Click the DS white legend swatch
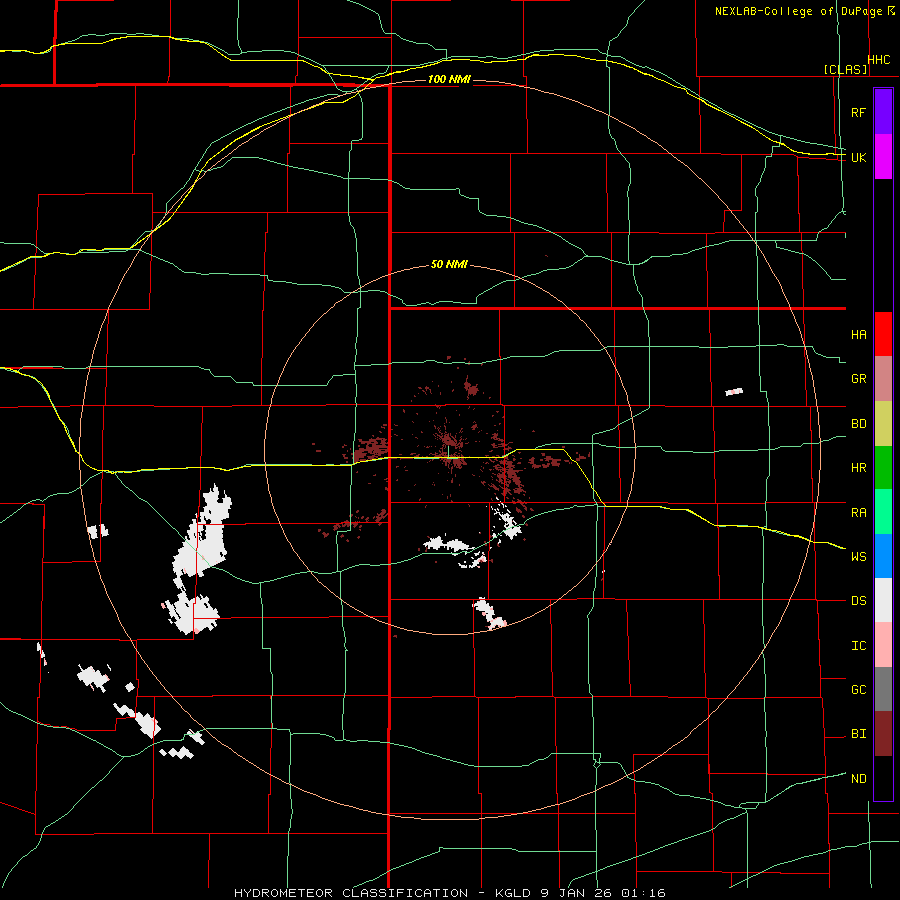 pos(883,600)
